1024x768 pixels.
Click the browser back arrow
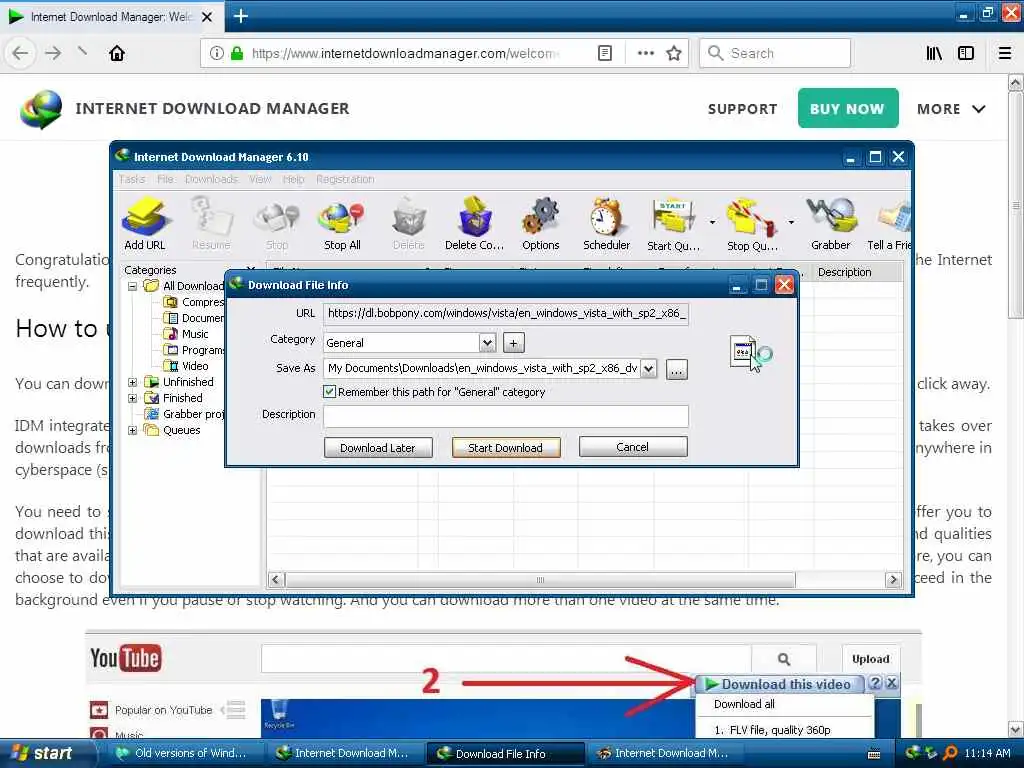coord(20,53)
